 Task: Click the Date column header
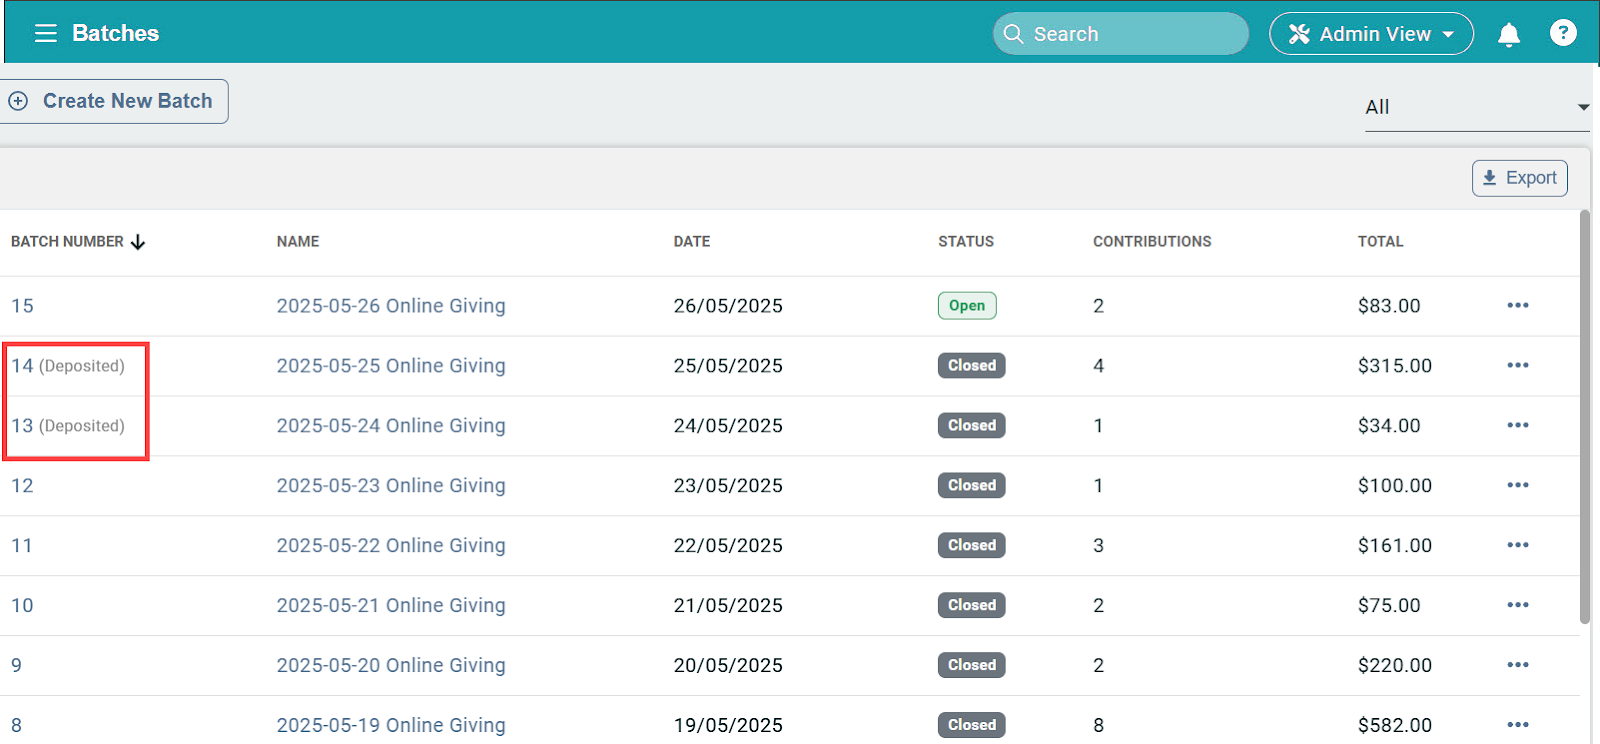(x=692, y=242)
